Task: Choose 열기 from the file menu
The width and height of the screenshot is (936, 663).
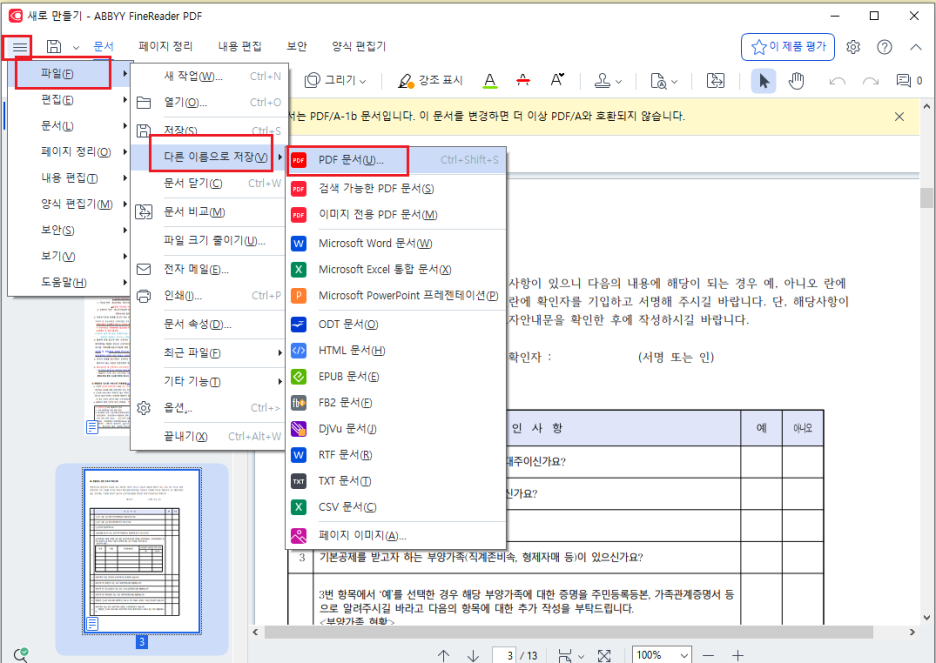Action: [209, 103]
